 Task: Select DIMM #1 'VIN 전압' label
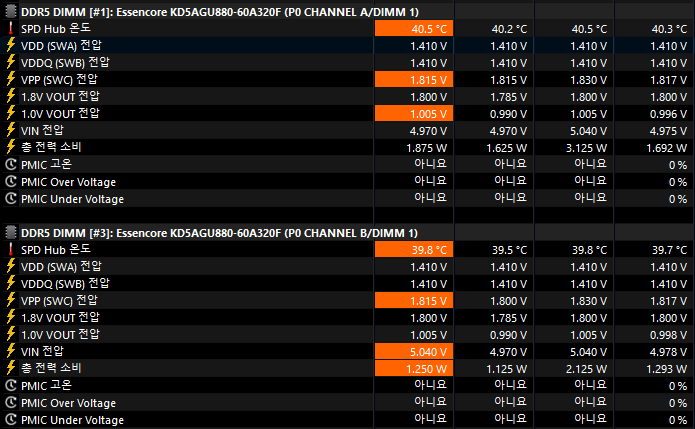(42, 130)
